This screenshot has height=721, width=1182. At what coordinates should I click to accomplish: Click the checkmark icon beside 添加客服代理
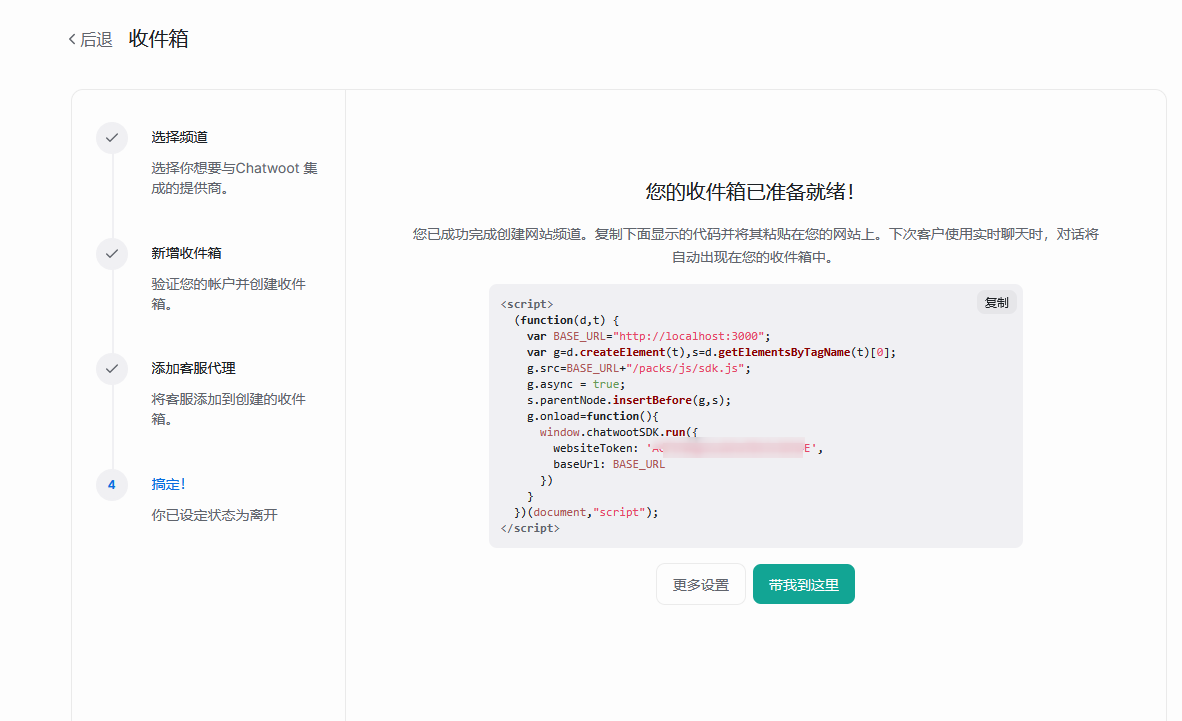point(112,369)
